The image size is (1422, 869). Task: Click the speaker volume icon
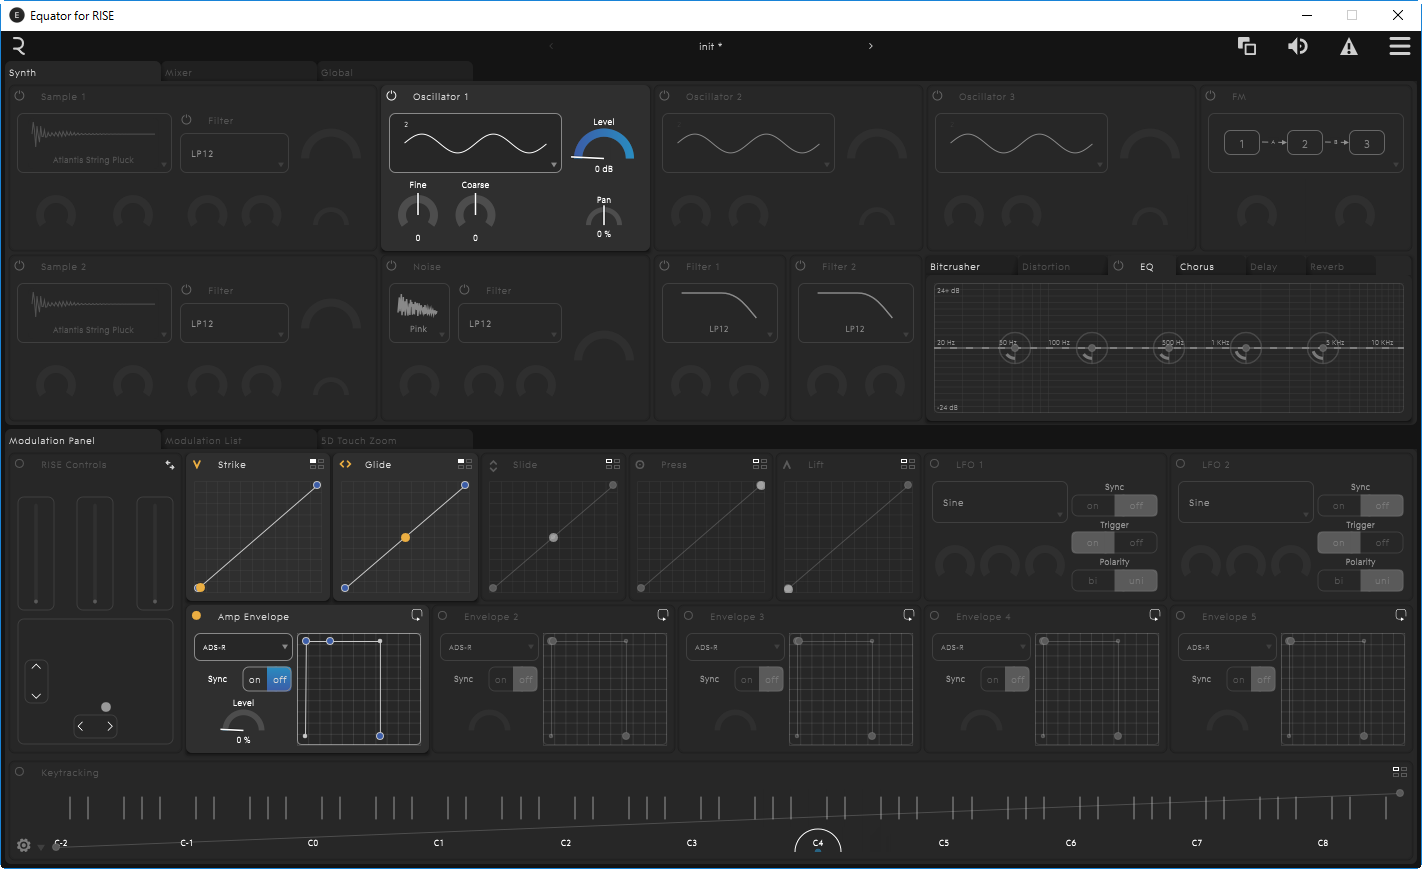1298,46
